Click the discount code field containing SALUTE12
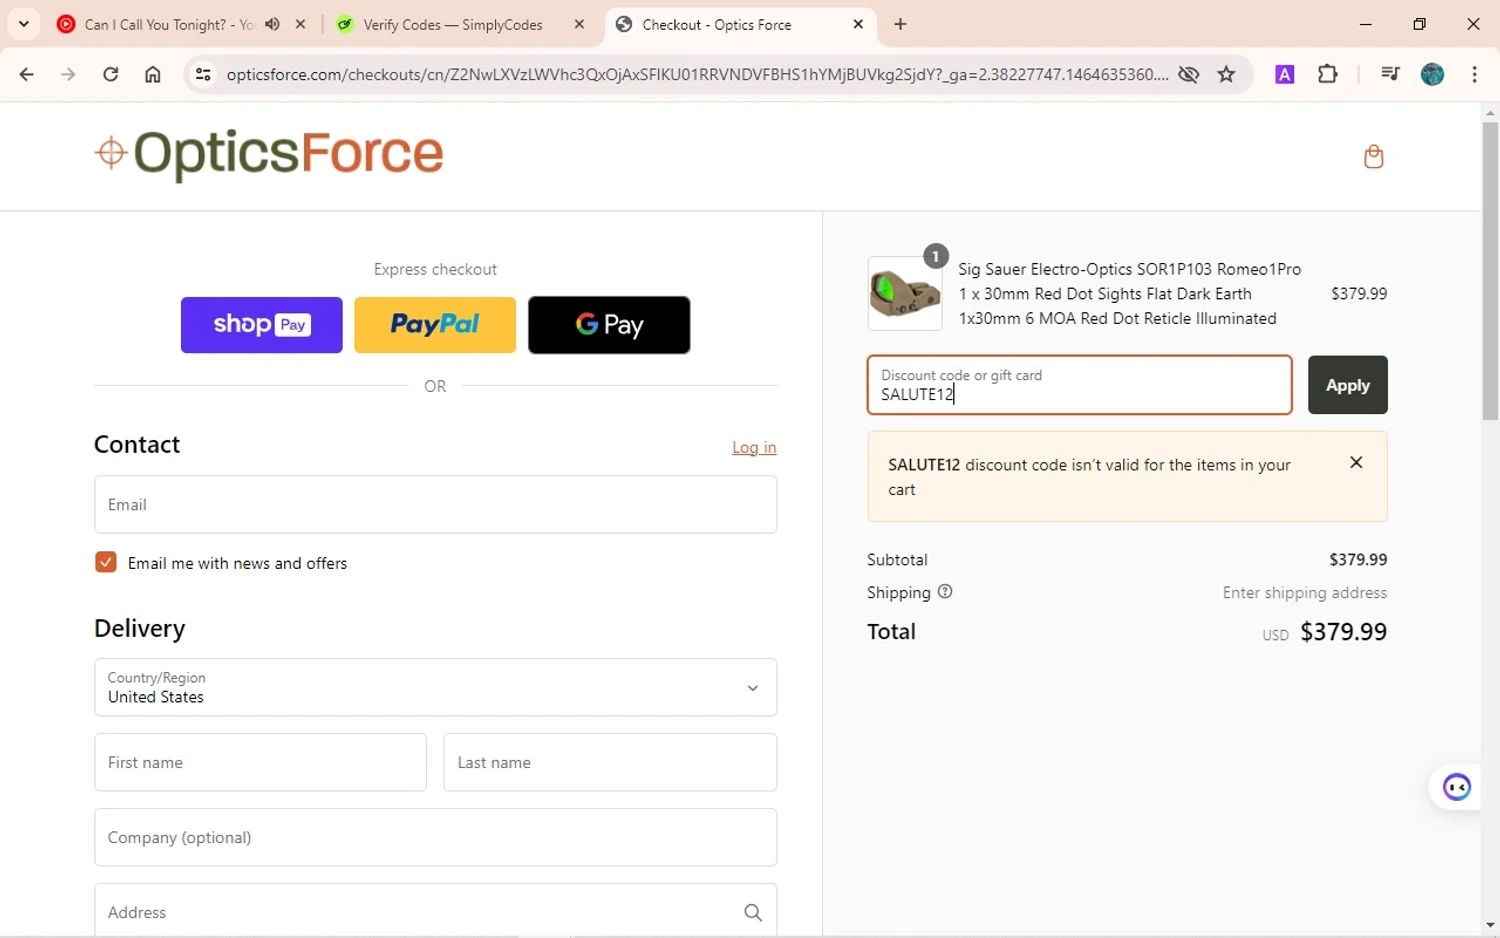Screen dimensions: 1500x938 click(x=1079, y=385)
